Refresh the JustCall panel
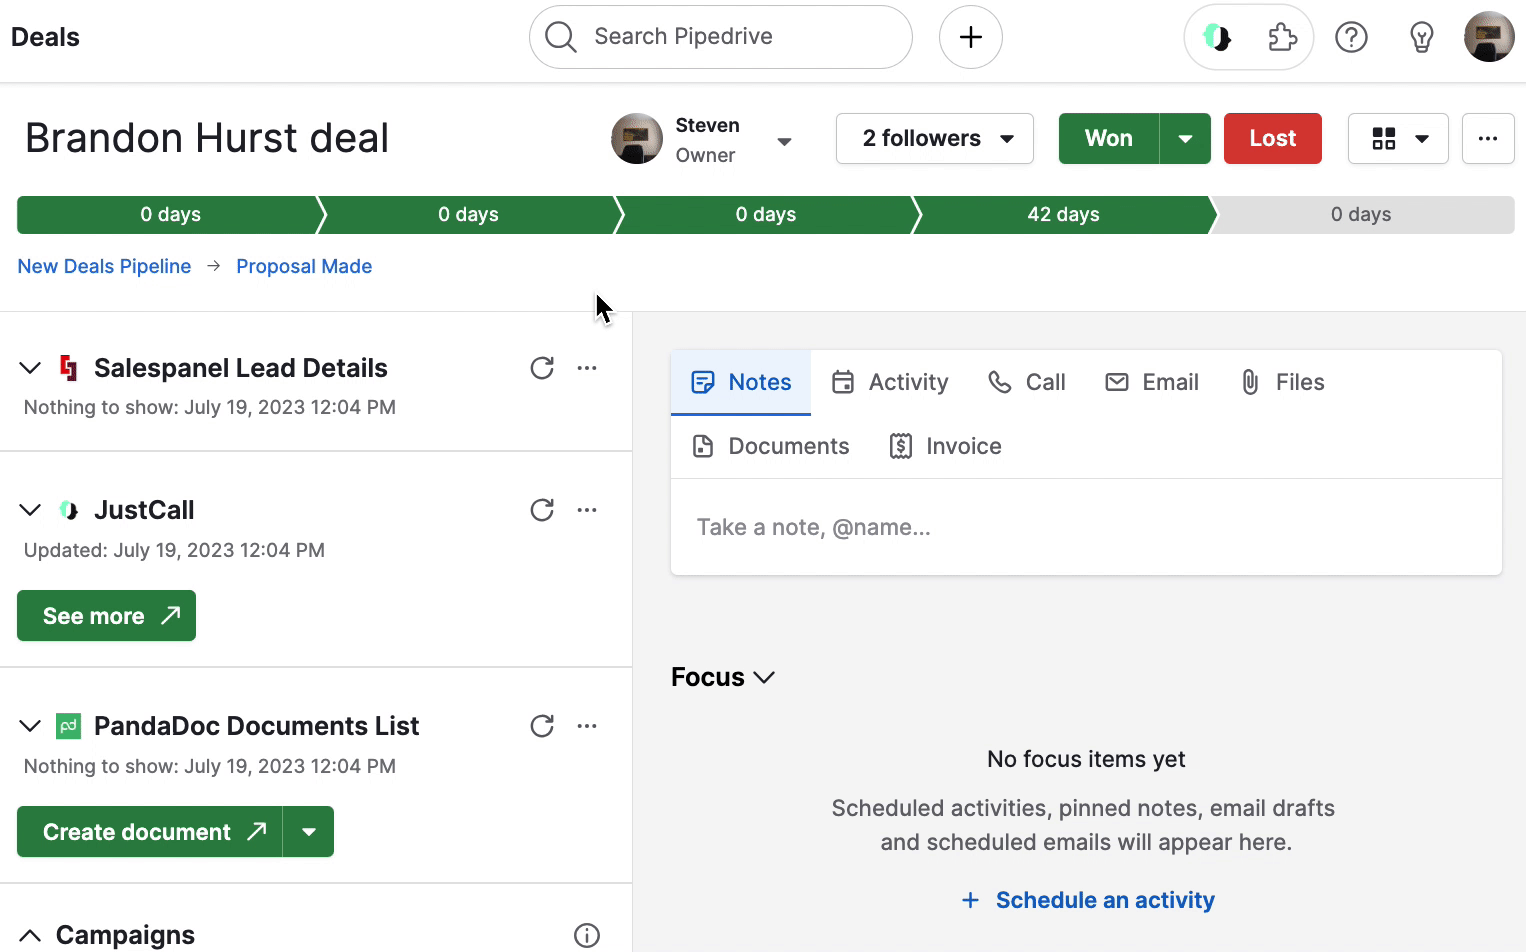The image size is (1526, 952). pos(542,510)
